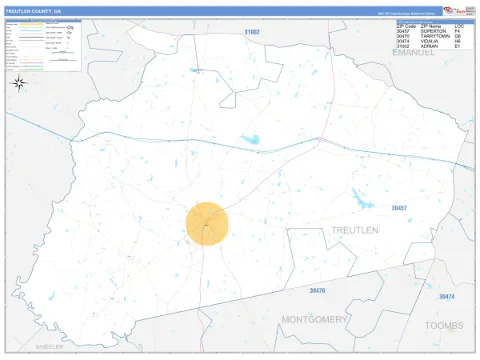Screen dimensions: 480x360
Task: Click the compass rose icon
Action: (19, 83)
